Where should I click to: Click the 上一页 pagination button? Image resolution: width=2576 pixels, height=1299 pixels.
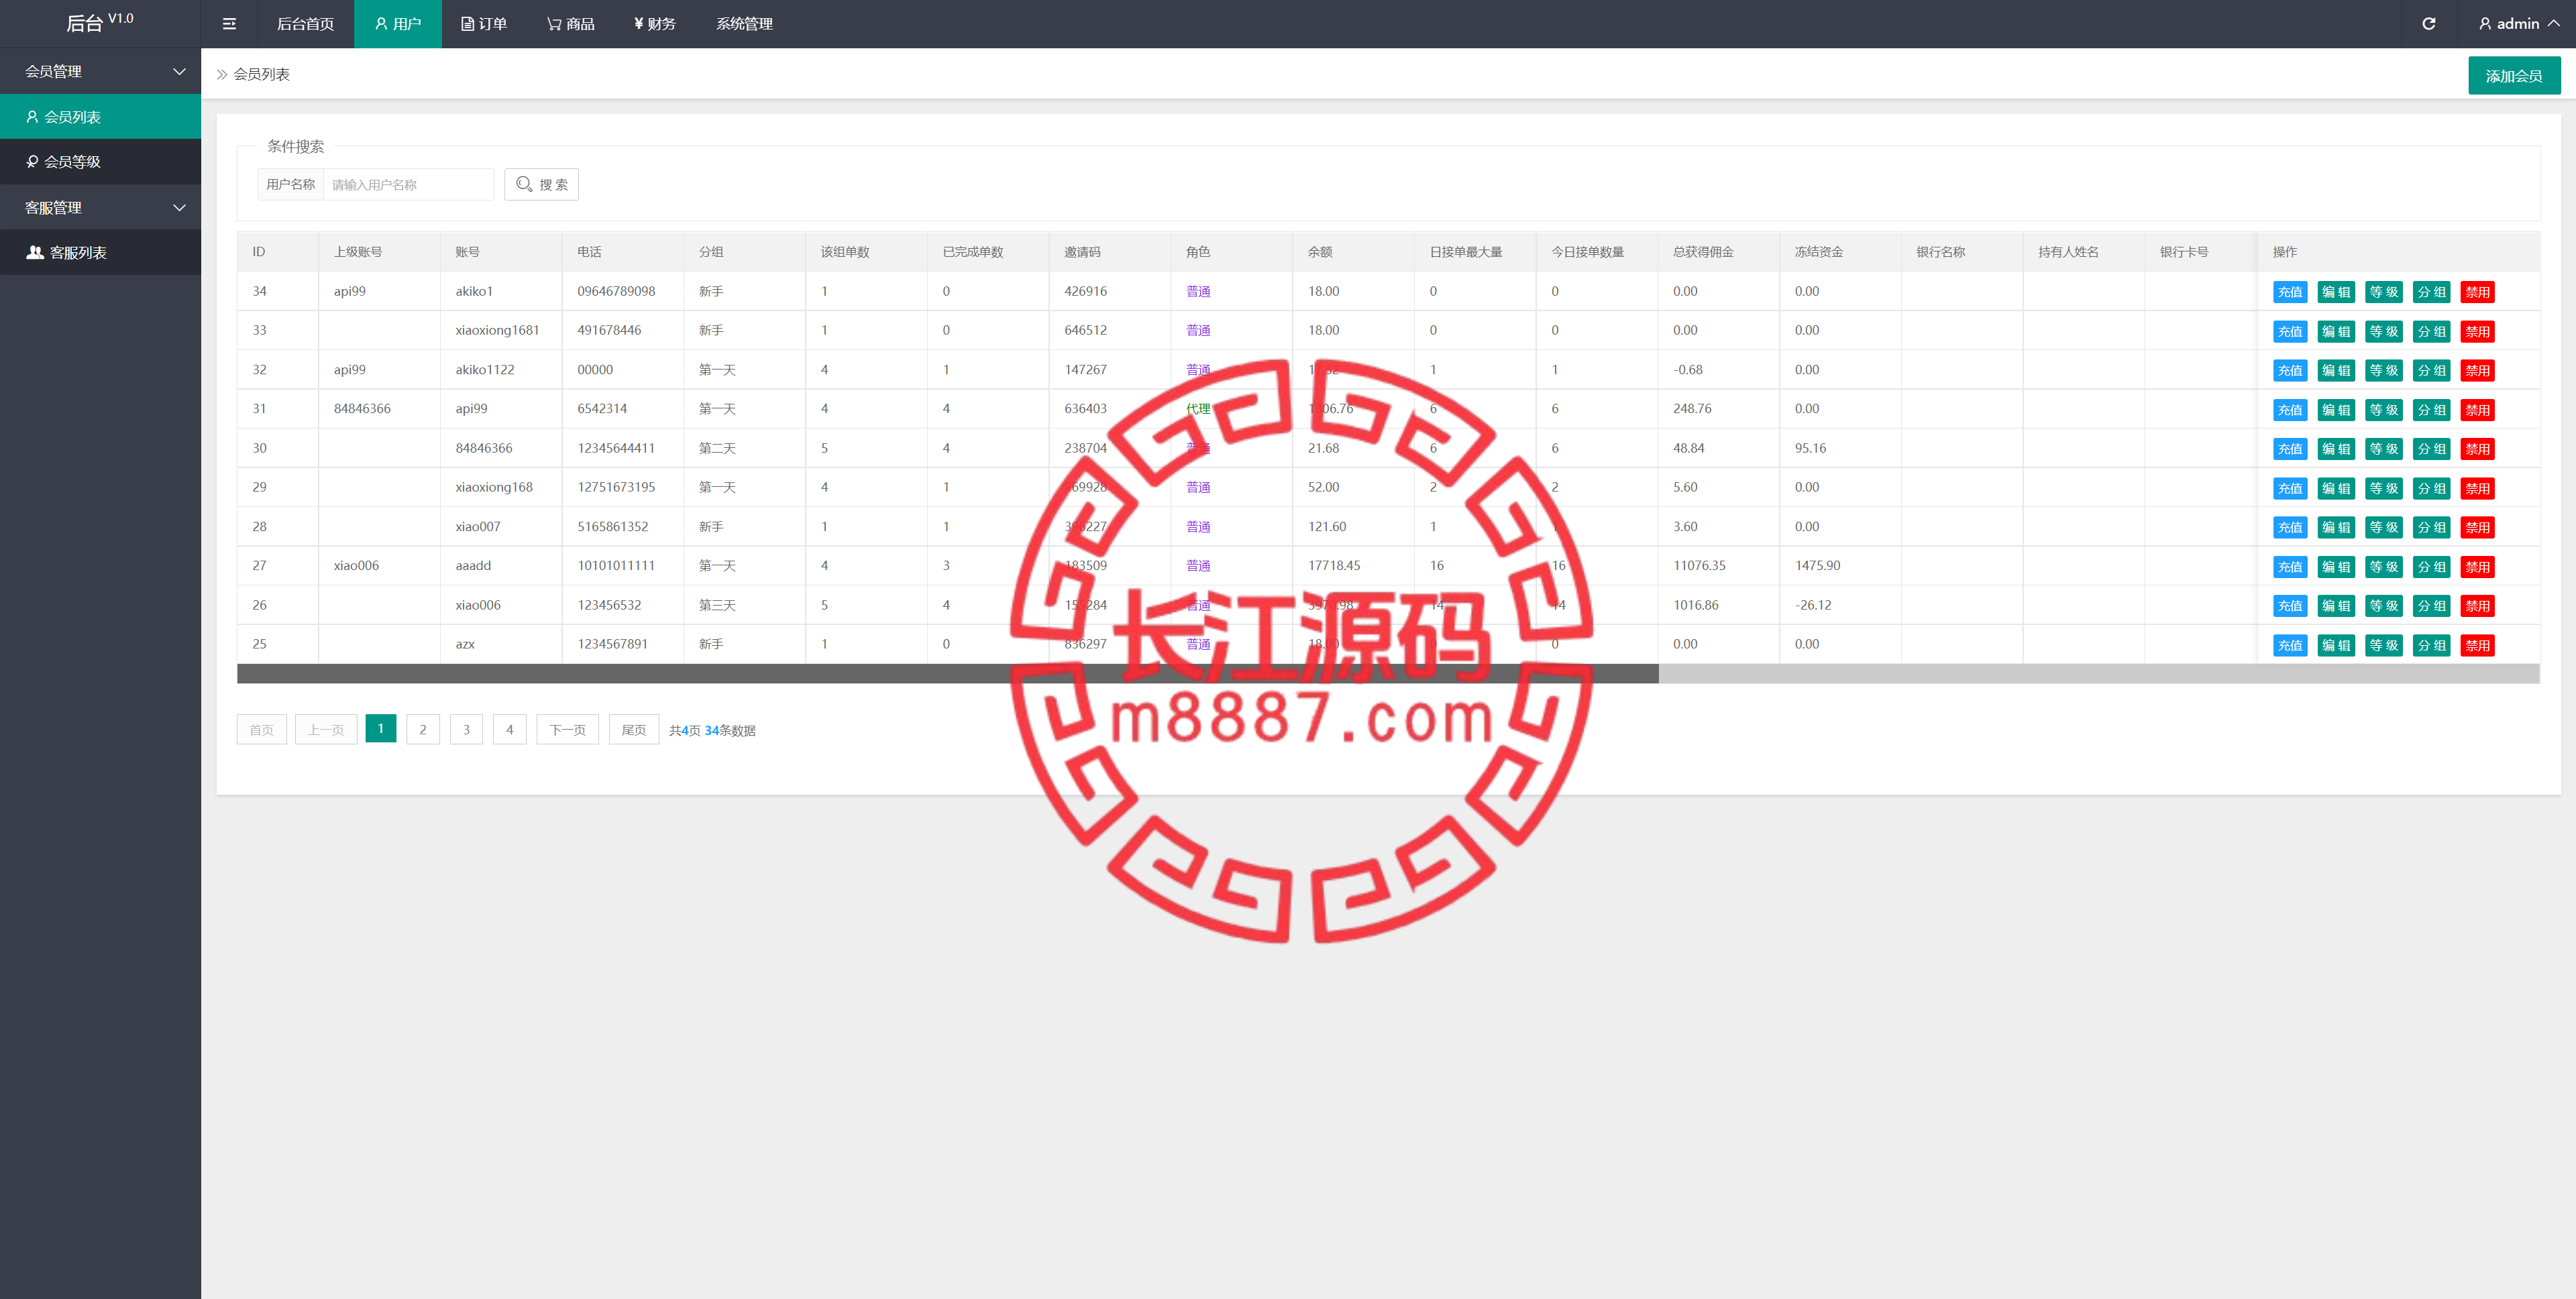(x=326, y=730)
